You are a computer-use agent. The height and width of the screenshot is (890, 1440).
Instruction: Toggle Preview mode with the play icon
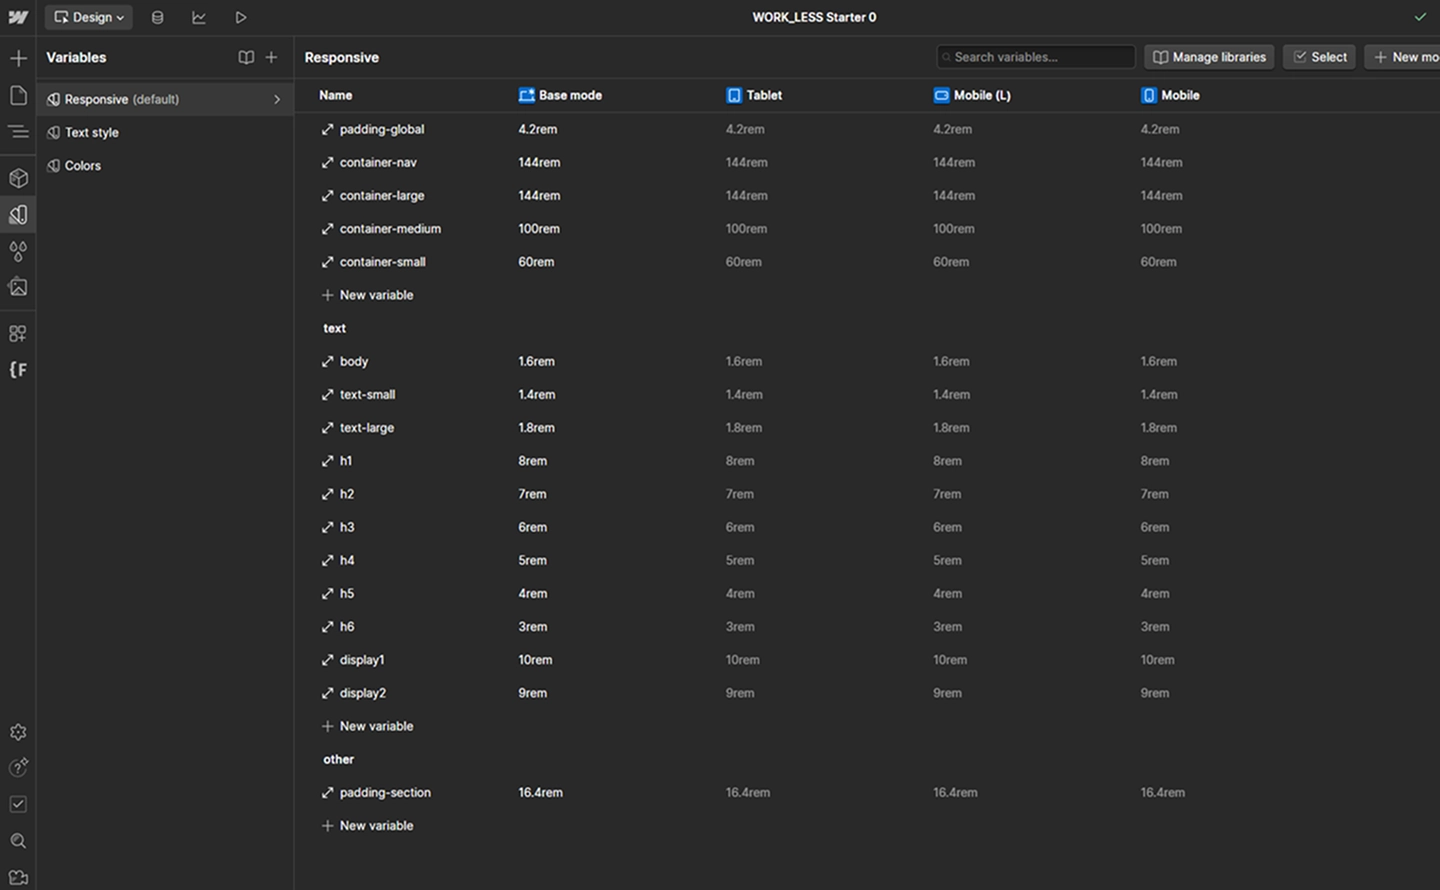tap(240, 17)
